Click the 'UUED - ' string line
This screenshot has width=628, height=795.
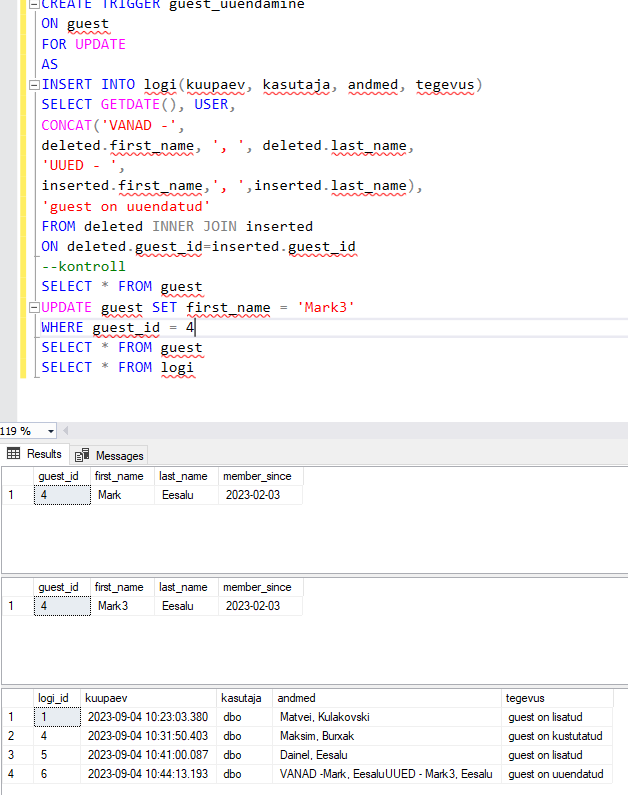(83, 166)
